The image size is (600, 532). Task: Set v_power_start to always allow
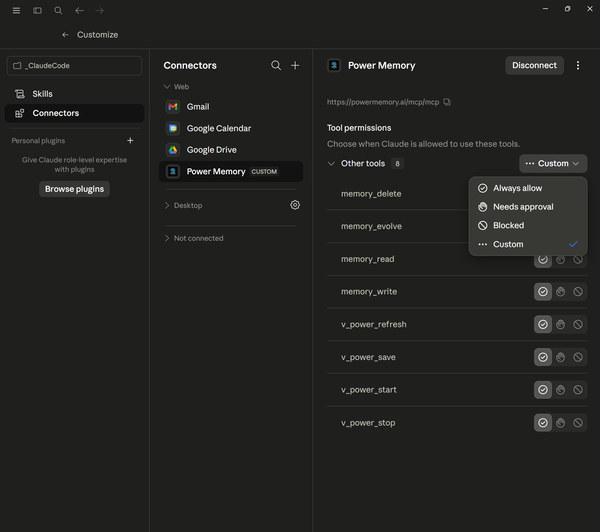pyautogui.click(x=543, y=390)
